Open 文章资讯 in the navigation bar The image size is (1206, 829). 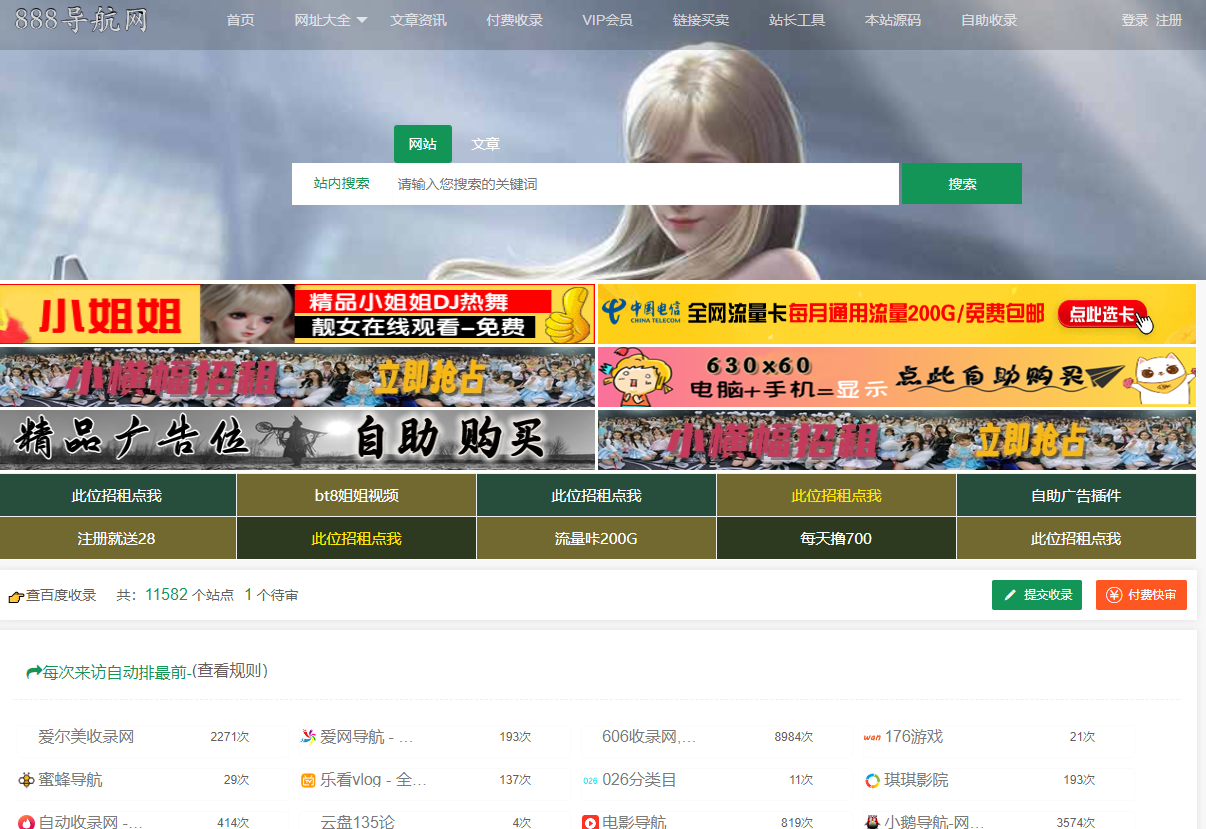(418, 20)
